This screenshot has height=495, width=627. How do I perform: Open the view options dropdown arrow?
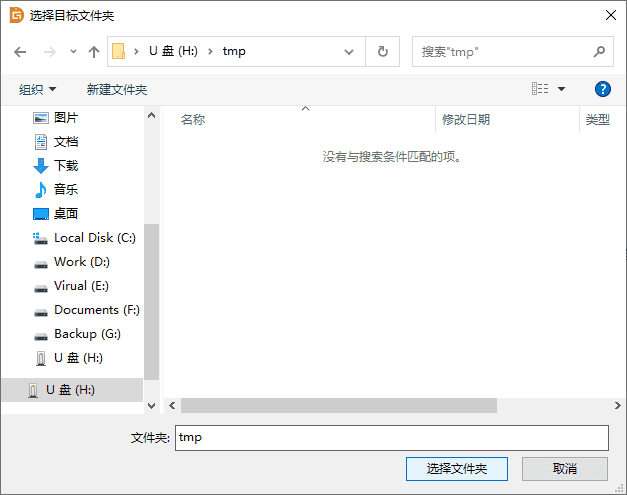click(561, 89)
